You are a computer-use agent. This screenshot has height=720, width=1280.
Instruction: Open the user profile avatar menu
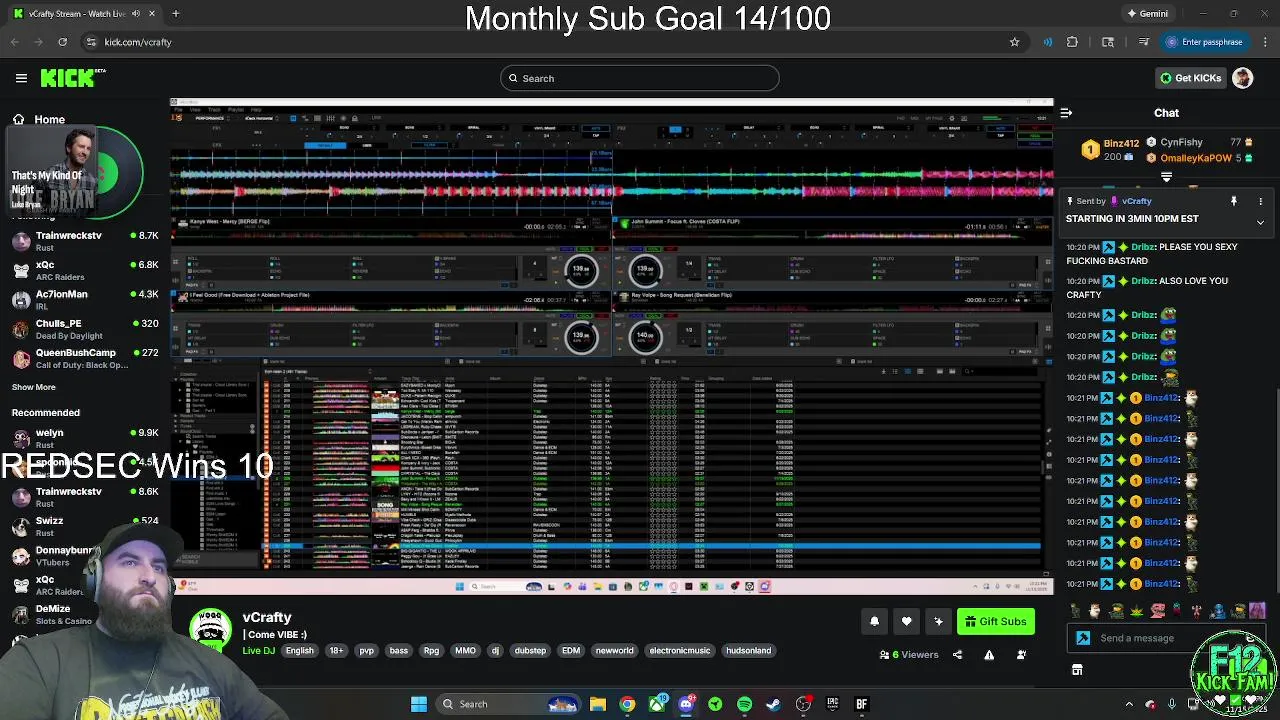1243,78
